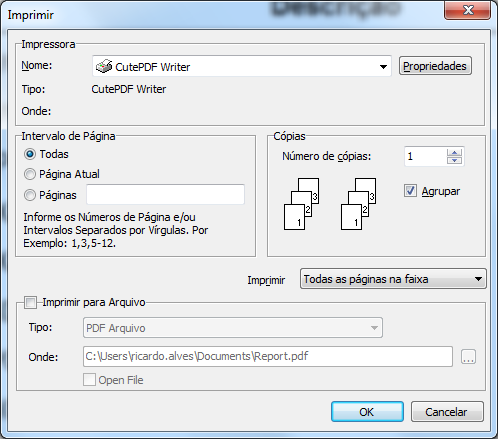Open printer Propriedades
The height and width of the screenshot is (439, 498).
coord(435,66)
